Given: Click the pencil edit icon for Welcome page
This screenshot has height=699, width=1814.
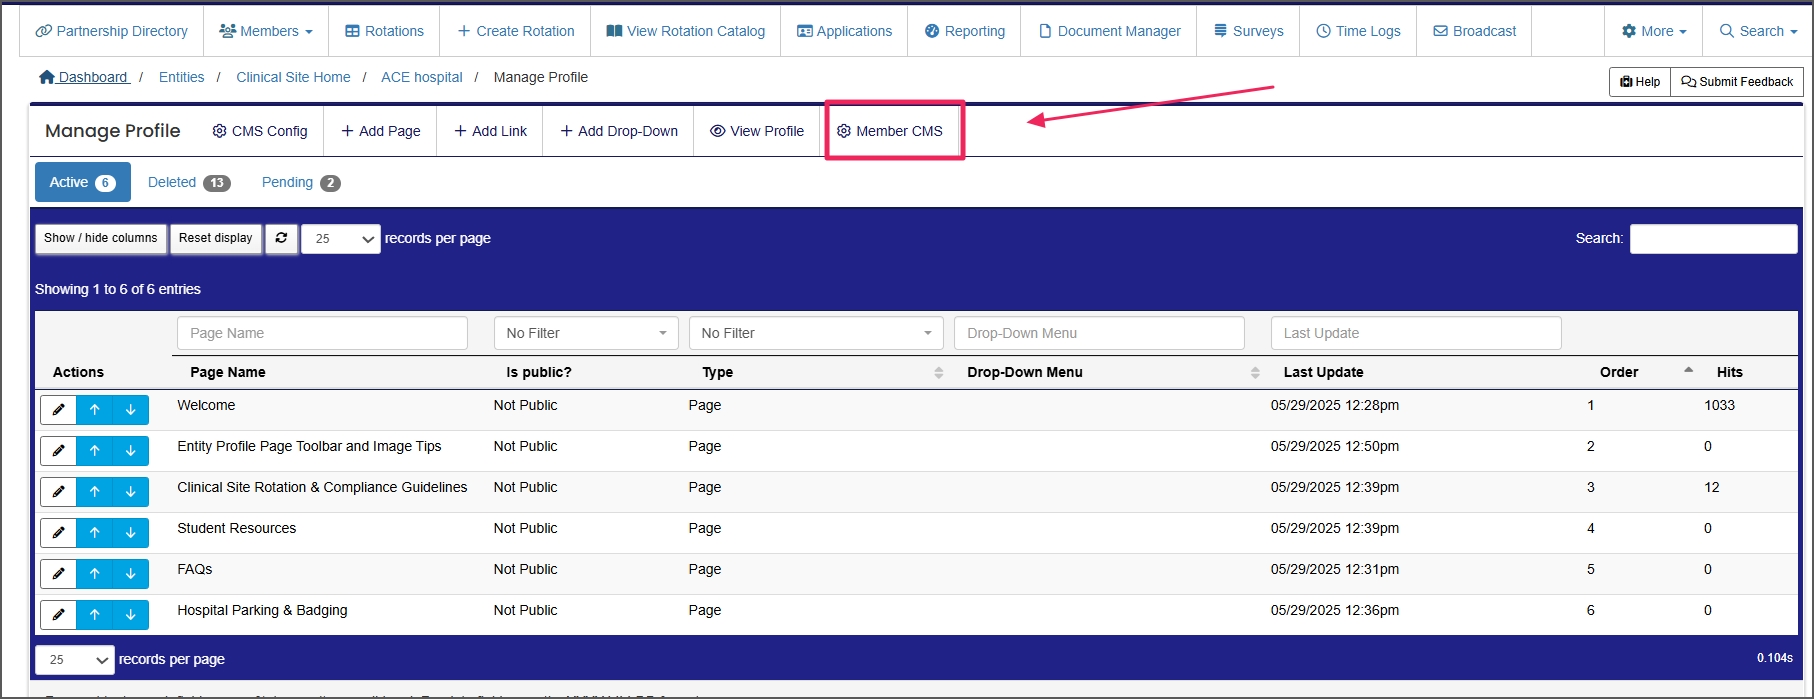Looking at the screenshot, I should (58, 410).
